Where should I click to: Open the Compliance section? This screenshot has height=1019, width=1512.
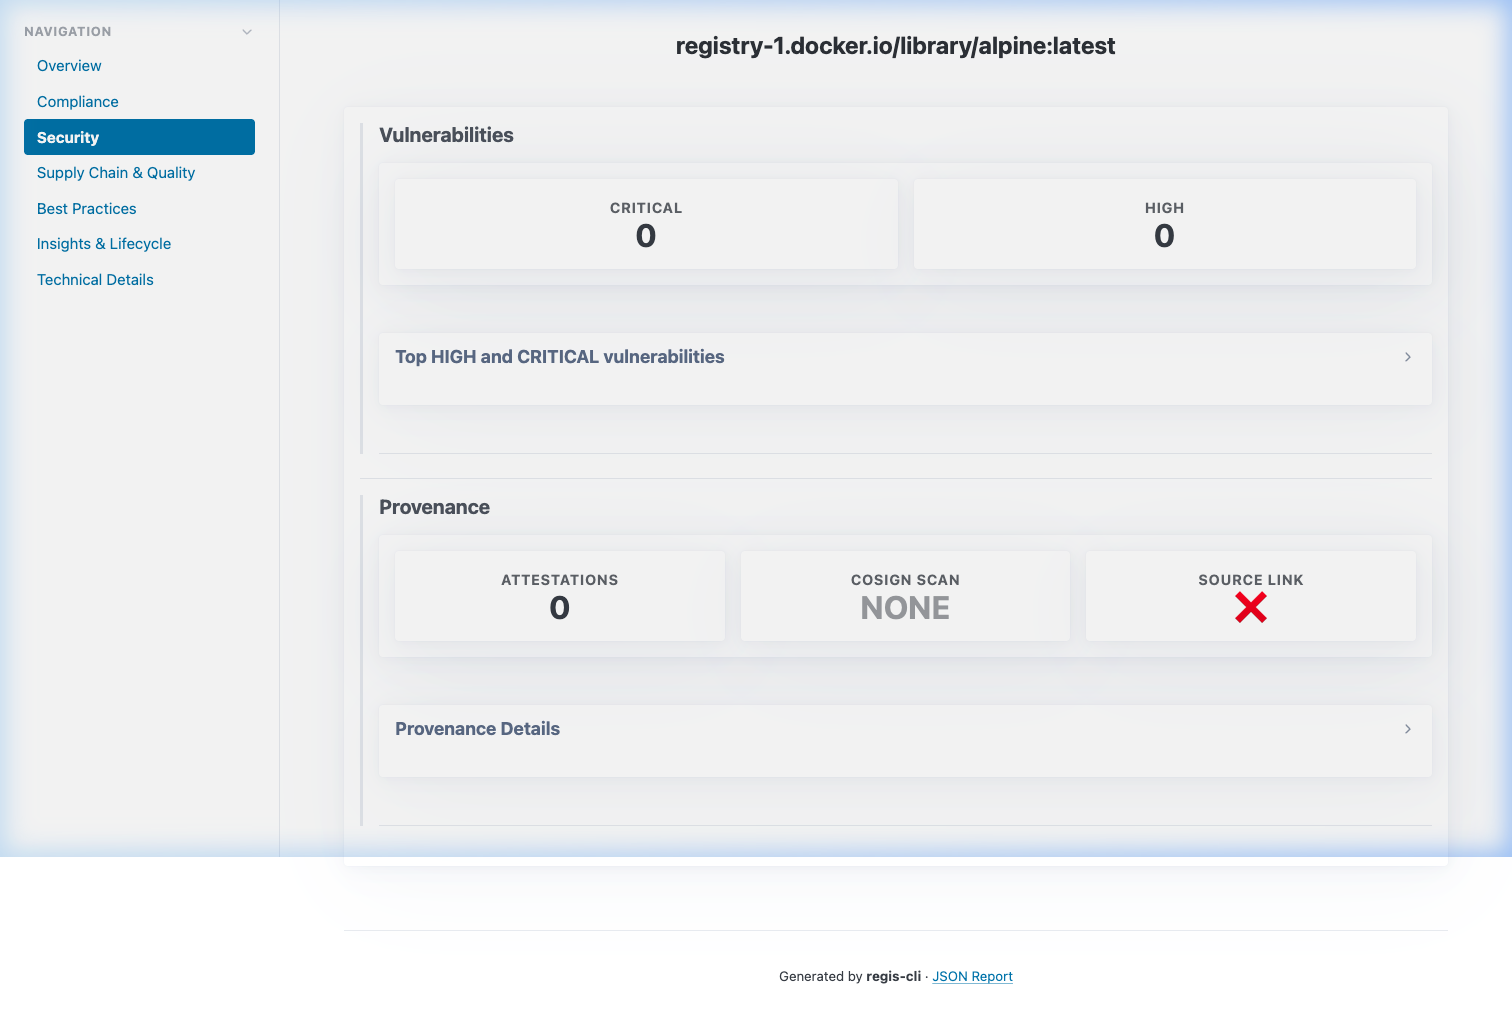point(77,101)
